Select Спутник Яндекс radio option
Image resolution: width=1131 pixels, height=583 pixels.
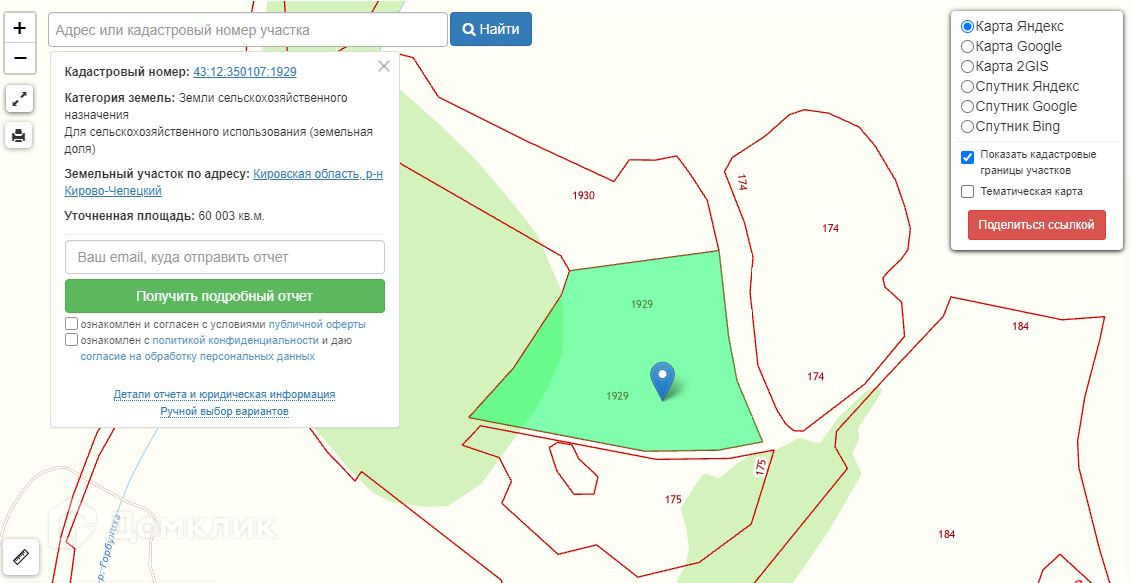pyautogui.click(x=967, y=87)
